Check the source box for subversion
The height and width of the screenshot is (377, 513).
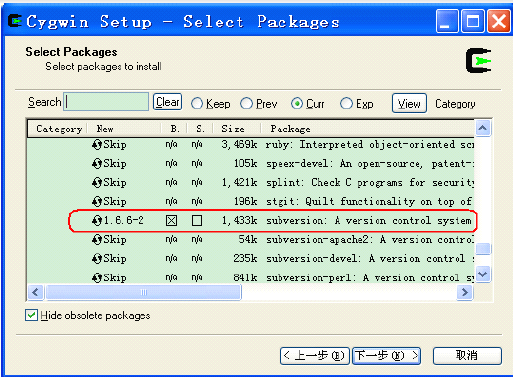[x=197, y=220]
